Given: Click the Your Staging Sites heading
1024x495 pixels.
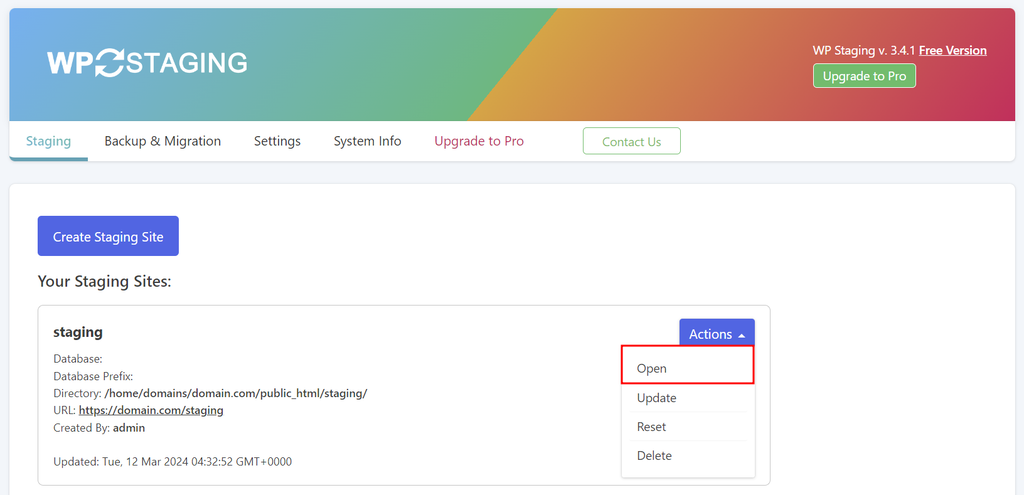Looking at the screenshot, I should point(105,282).
